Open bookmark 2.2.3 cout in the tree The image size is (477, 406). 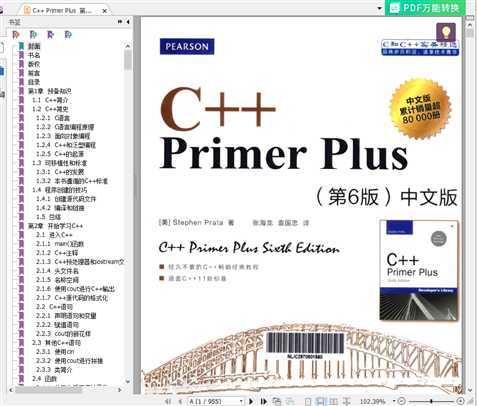point(63,334)
